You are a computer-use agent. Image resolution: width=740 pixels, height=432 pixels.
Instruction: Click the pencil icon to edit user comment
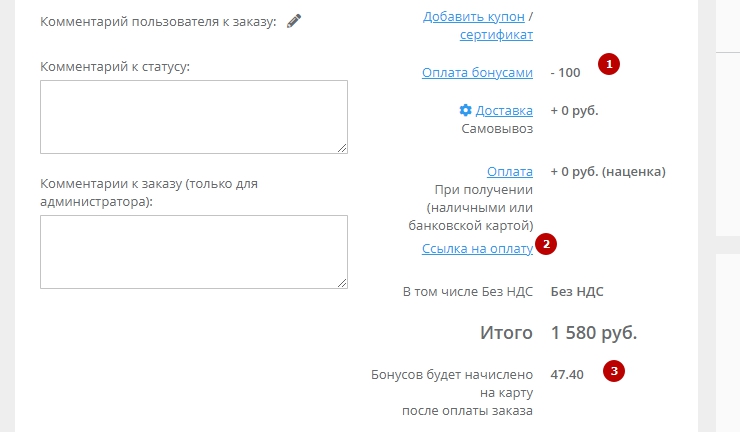click(x=294, y=22)
